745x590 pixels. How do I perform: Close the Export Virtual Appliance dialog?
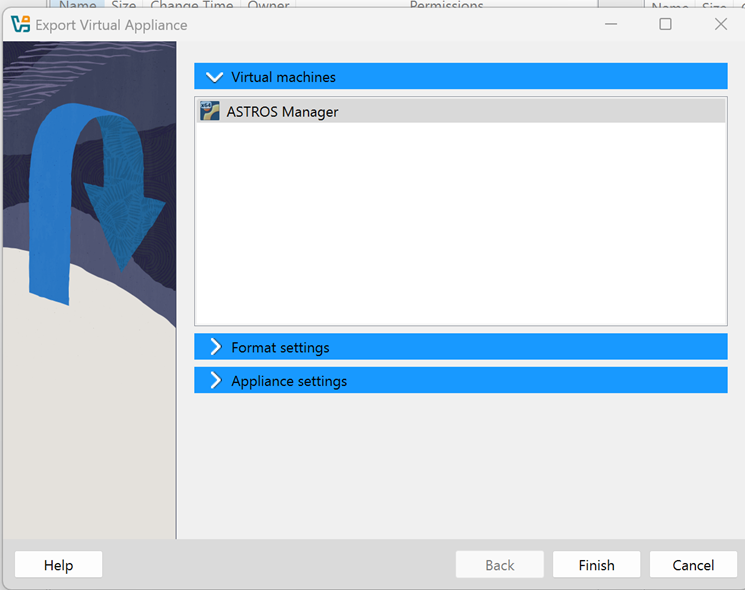pos(720,25)
